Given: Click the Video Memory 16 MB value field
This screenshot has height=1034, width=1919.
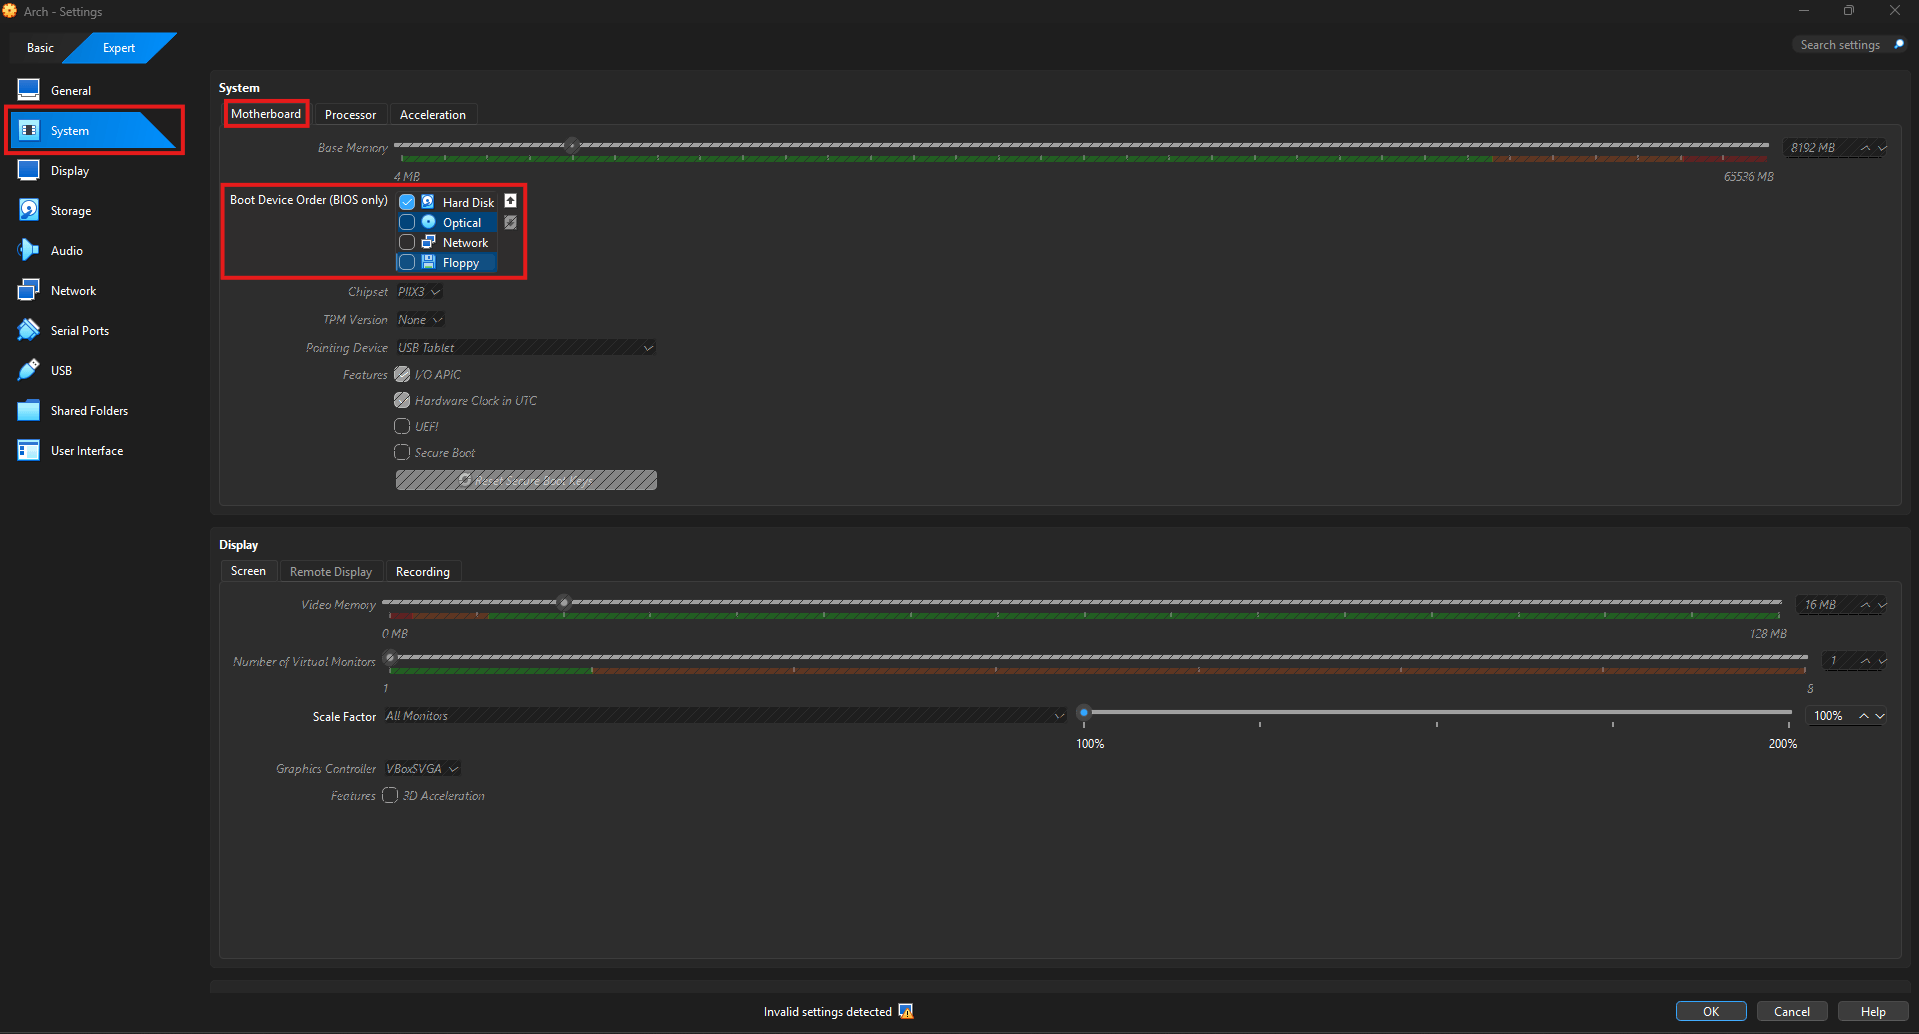Looking at the screenshot, I should click(1826, 605).
